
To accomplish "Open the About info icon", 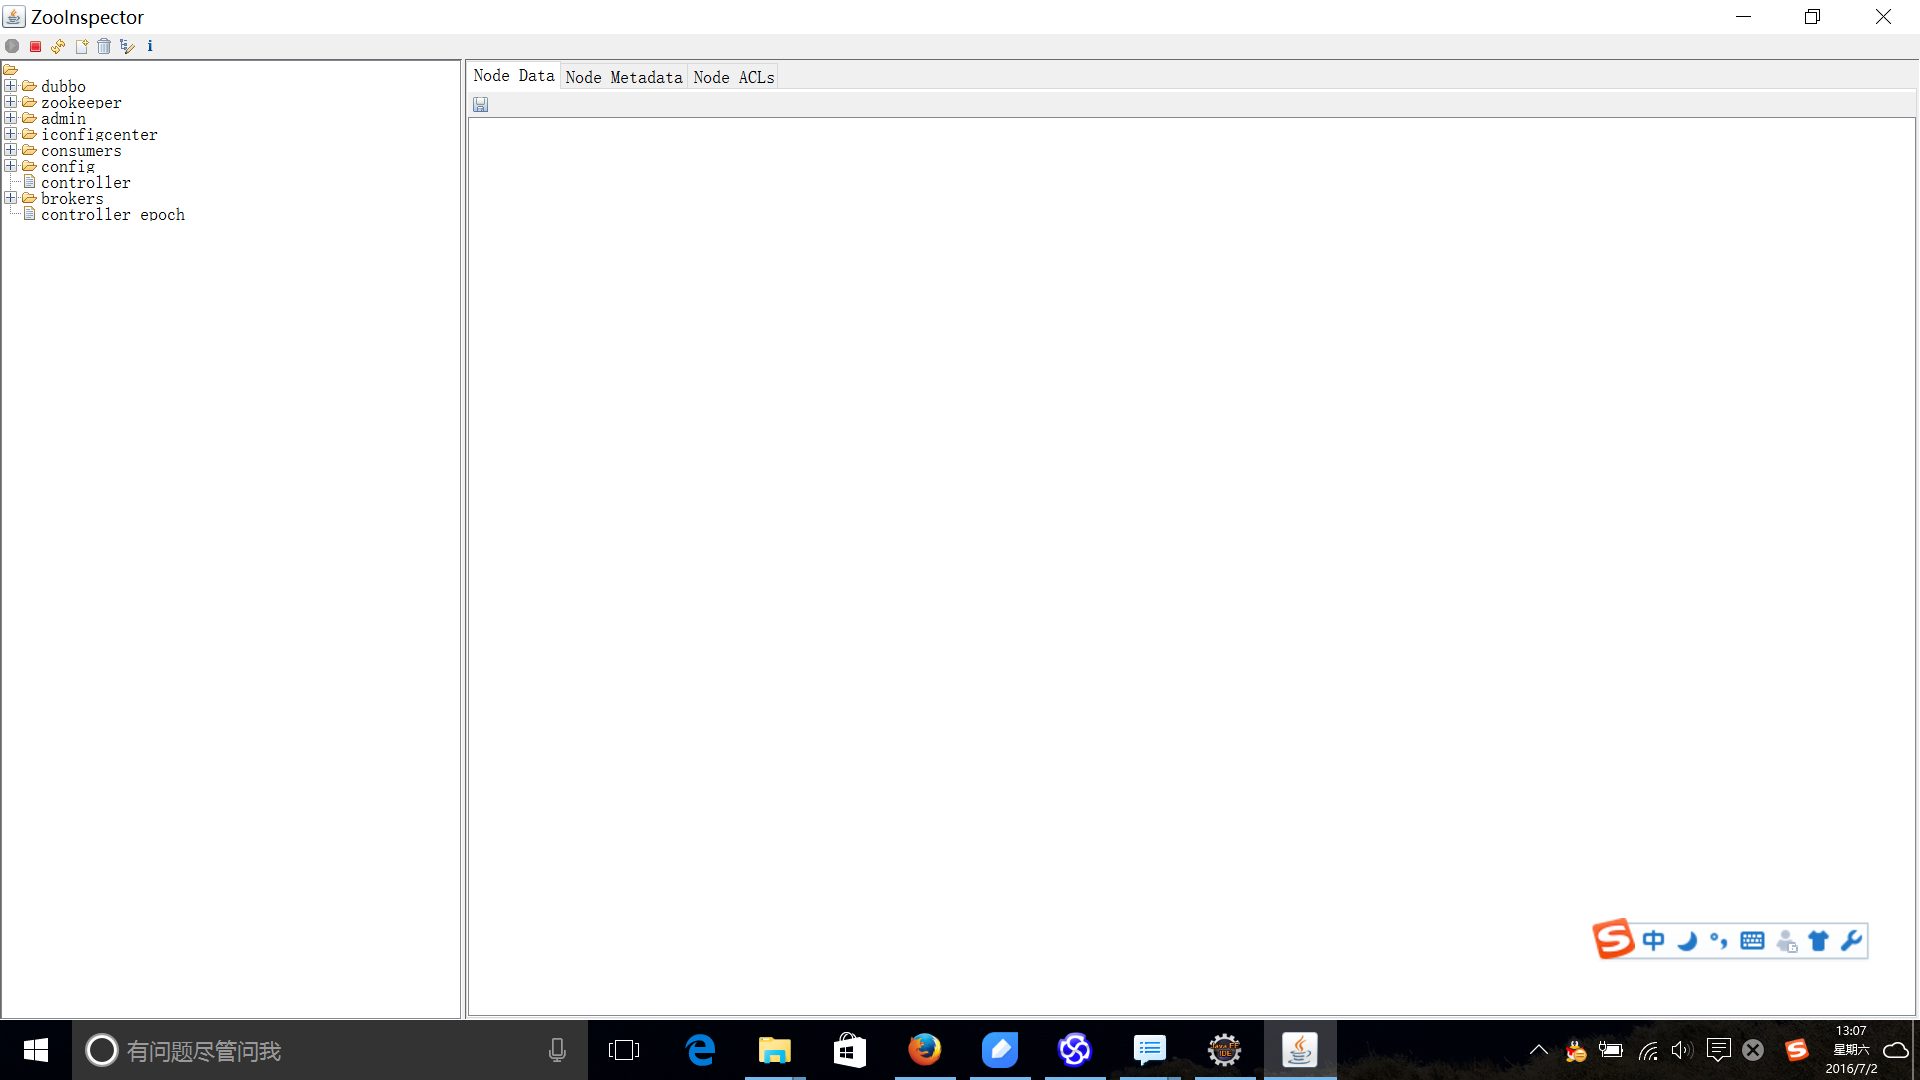I will 150,46.
